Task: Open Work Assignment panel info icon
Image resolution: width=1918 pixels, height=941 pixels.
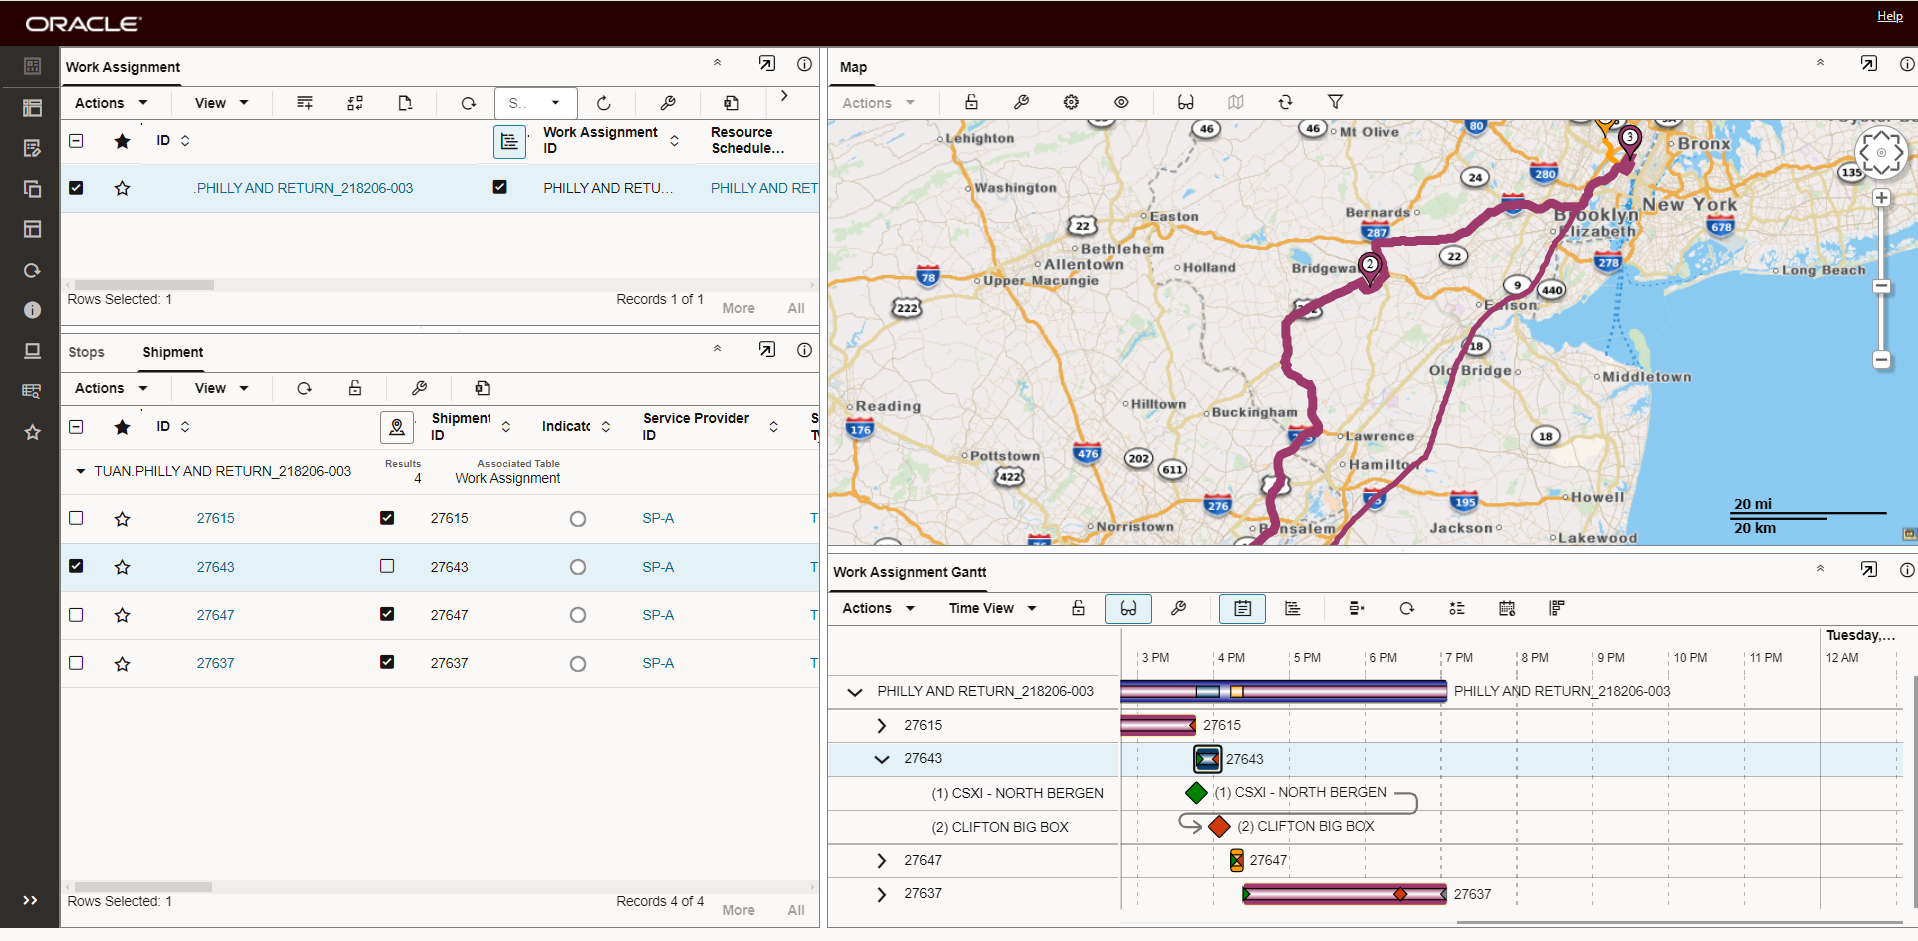Action: click(804, 64)
